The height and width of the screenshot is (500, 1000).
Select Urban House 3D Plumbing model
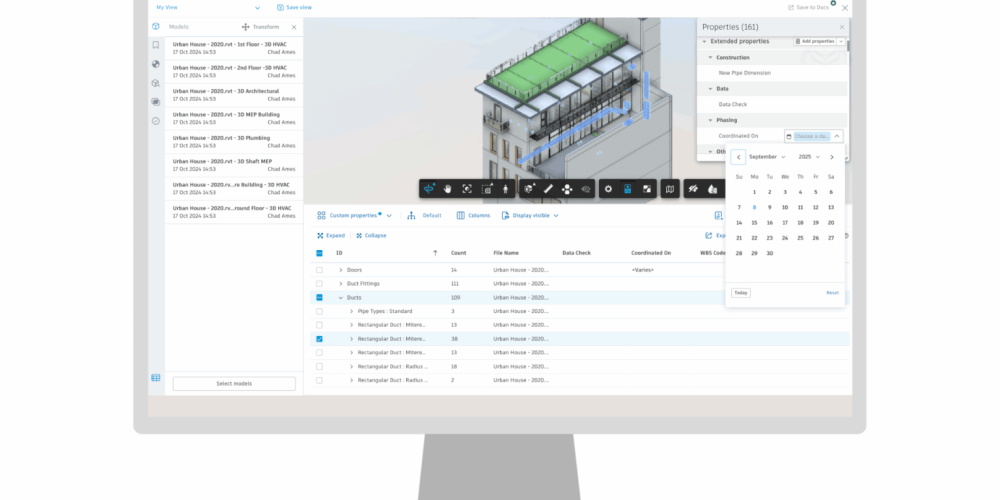234,142
